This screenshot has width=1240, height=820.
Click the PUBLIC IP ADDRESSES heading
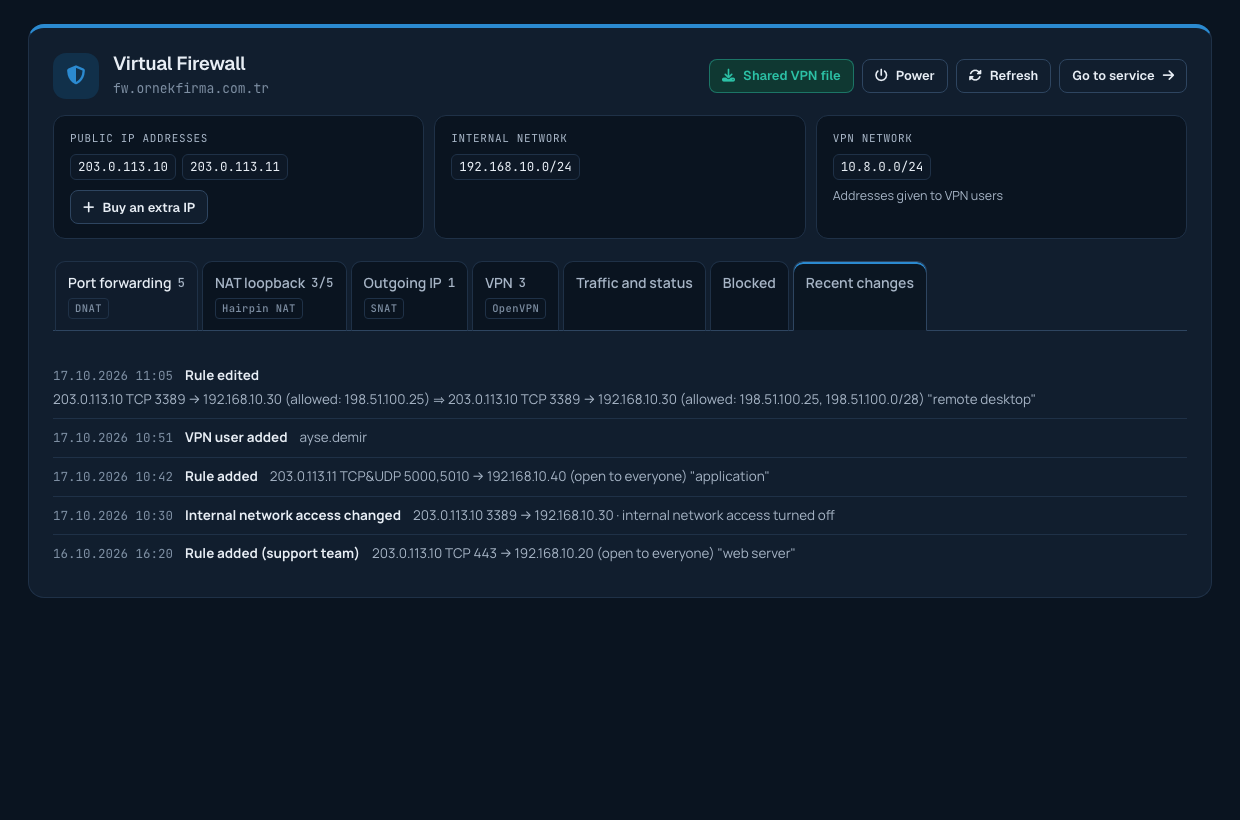pyautogui.click(x=139, y=138)
